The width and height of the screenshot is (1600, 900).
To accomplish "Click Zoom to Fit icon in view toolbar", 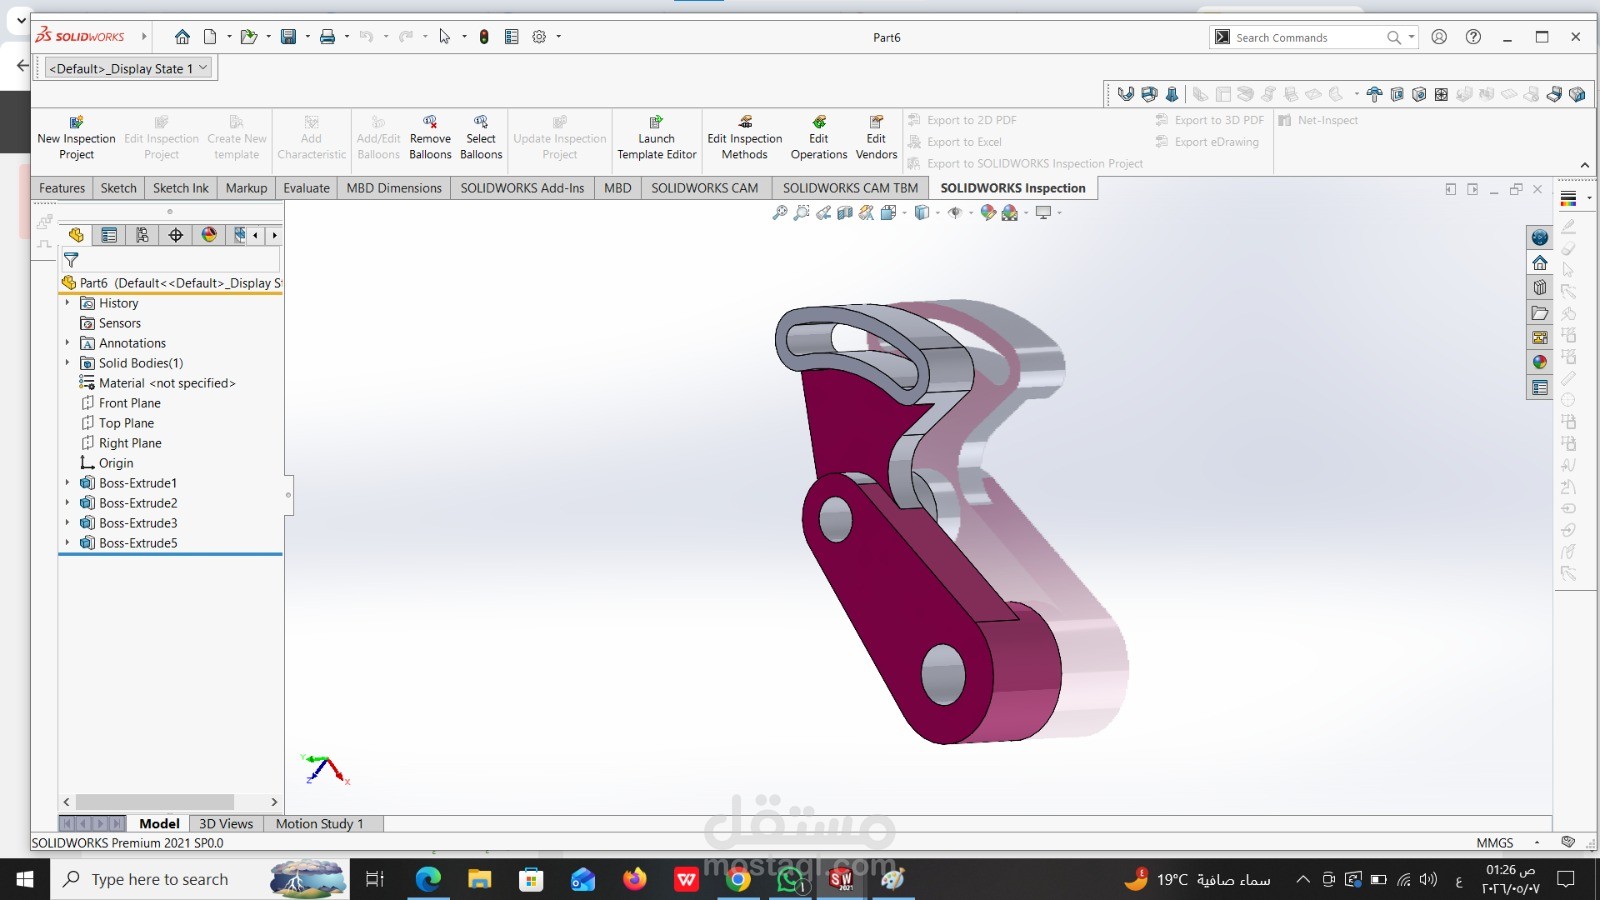I will tap(780, 212).
